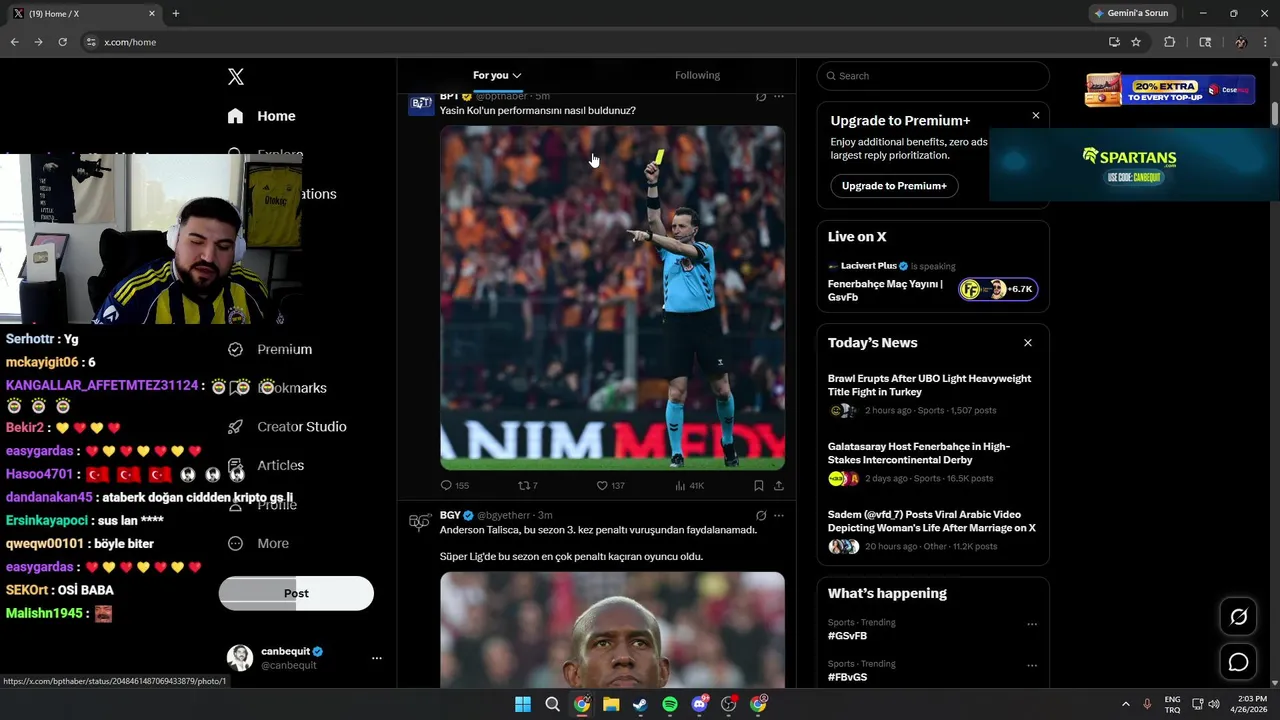
Task: Join the Fenerbahçe Maç Yayını space
Action: (x=885, y=290)
